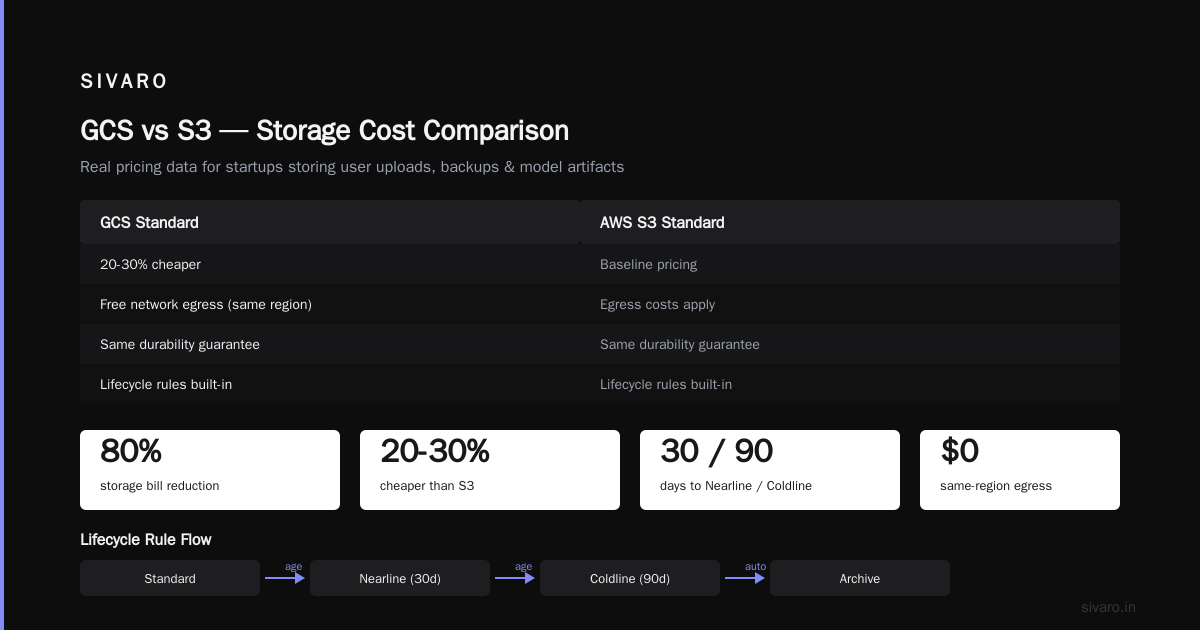Click the S3 column "Lifecycle rules built-in" cell
The height and width of the screenshot is (630, 1200).
click(x=850, y=384)
